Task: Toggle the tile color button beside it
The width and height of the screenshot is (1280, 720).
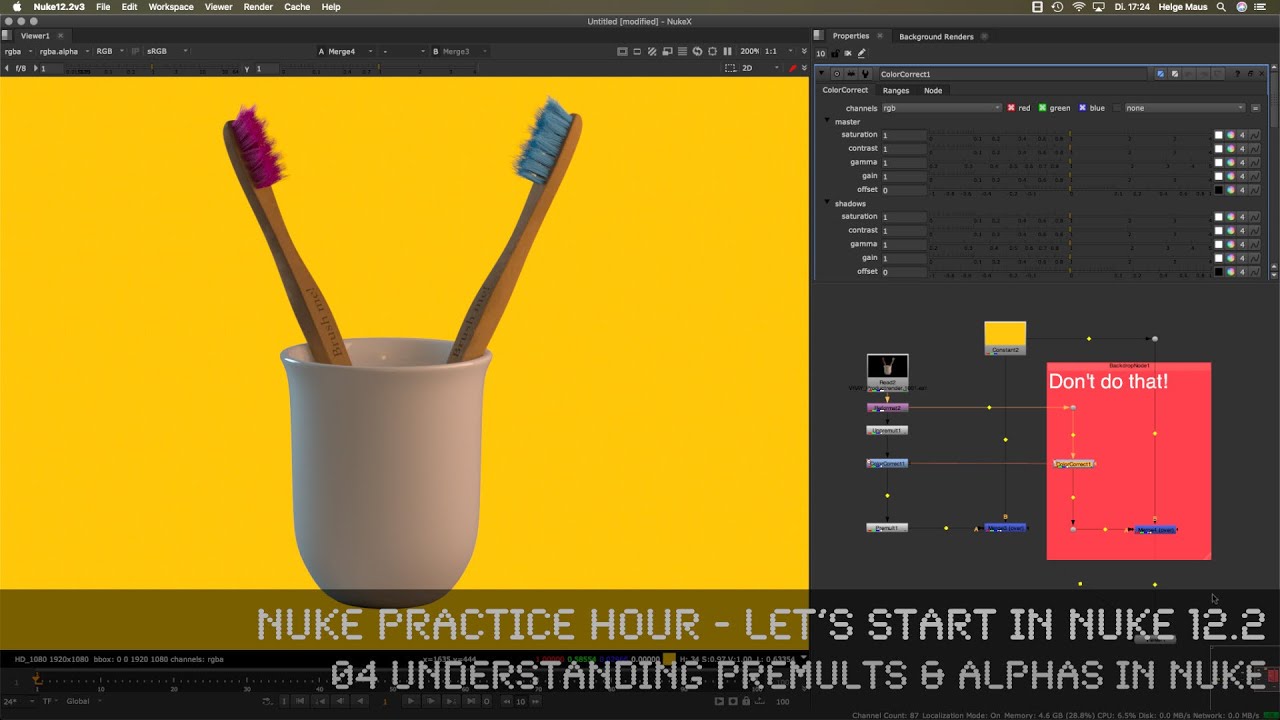Action: (1174, 74)
